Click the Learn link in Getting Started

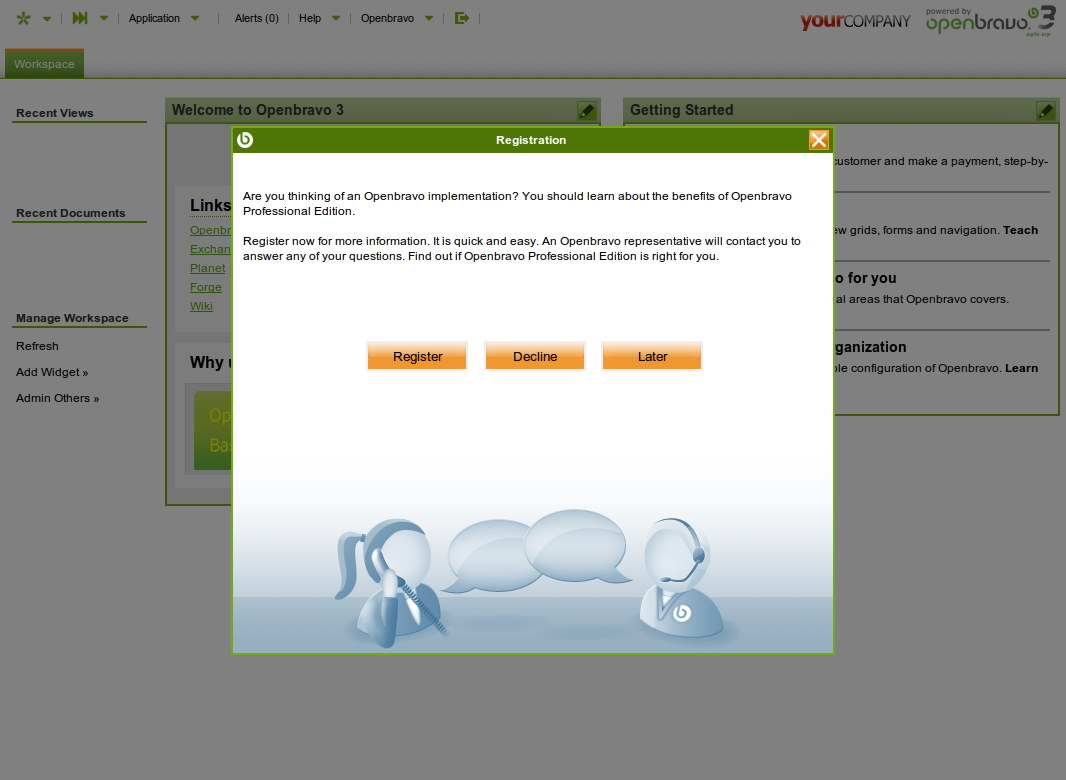coord(1021,368)
